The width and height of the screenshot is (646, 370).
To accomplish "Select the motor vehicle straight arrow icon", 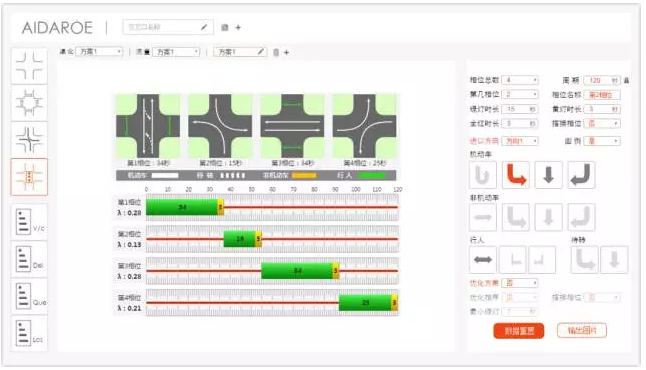I will click(548, 175).
